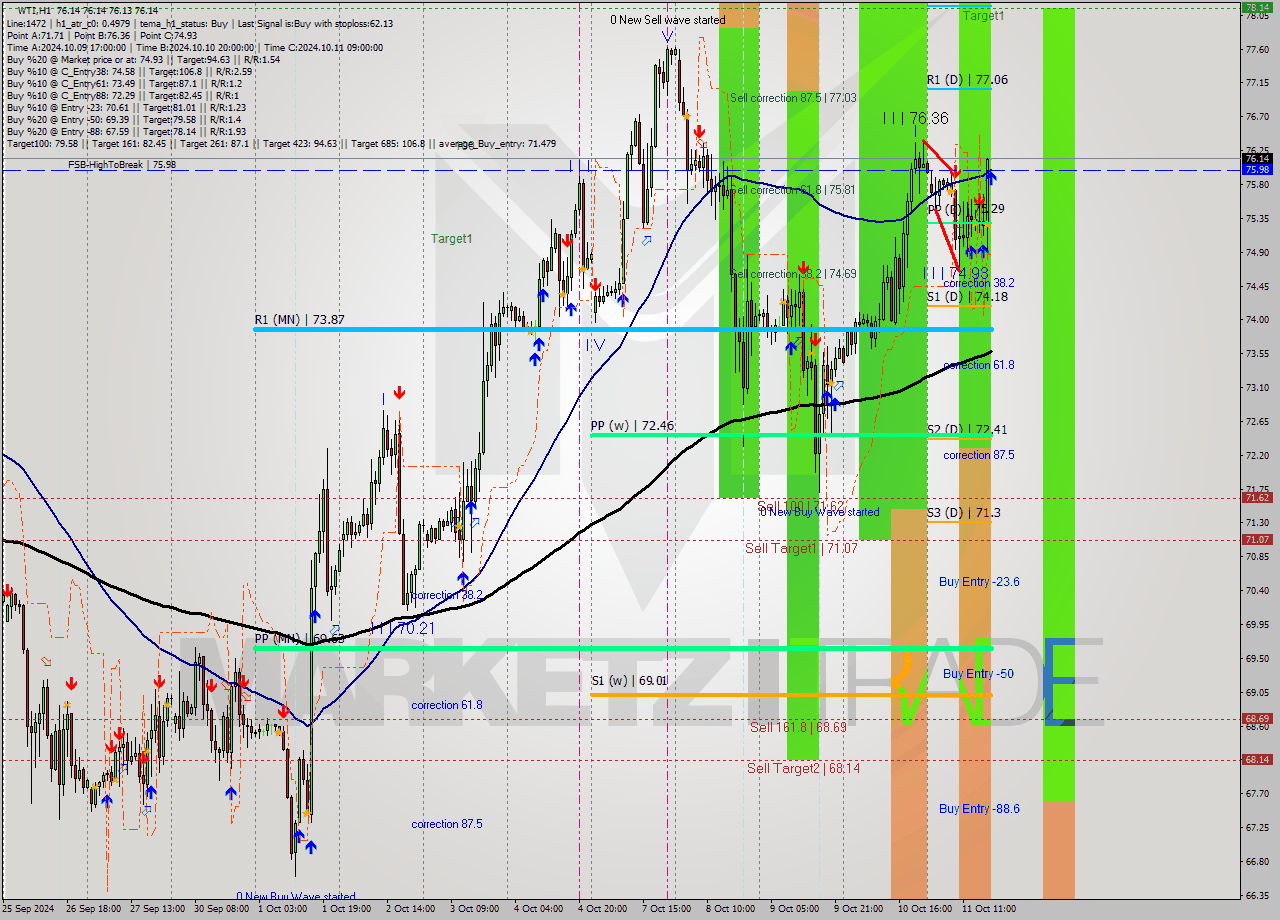Select the 'S1 (D) | 74.18' pivot label
Image resolution: width=1280 pixels, height=920 pixels.
click(967, 296)
